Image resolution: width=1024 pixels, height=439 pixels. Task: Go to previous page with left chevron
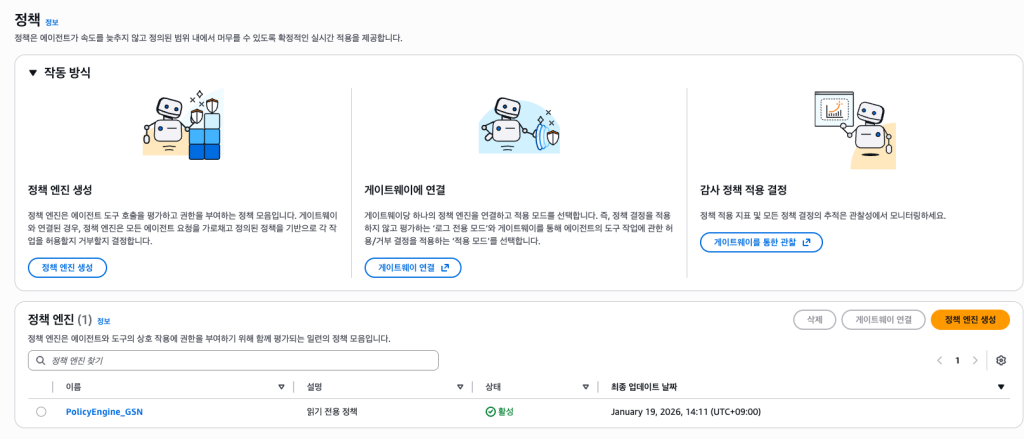[939, 360]
